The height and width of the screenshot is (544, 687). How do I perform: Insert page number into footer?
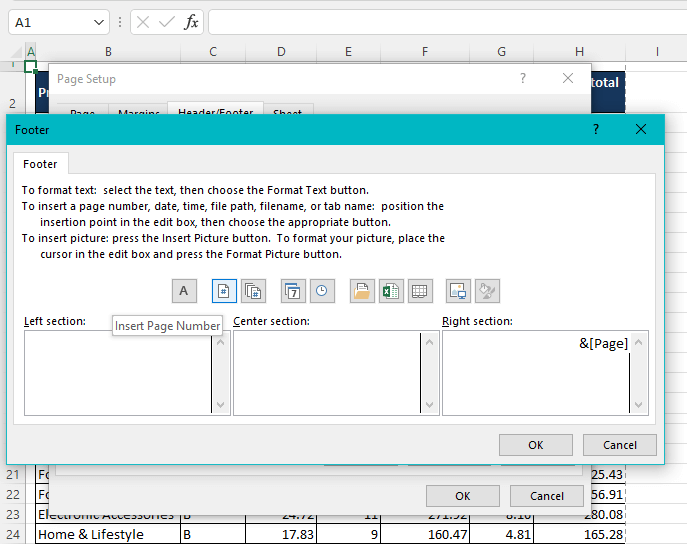tap(224, 291)
